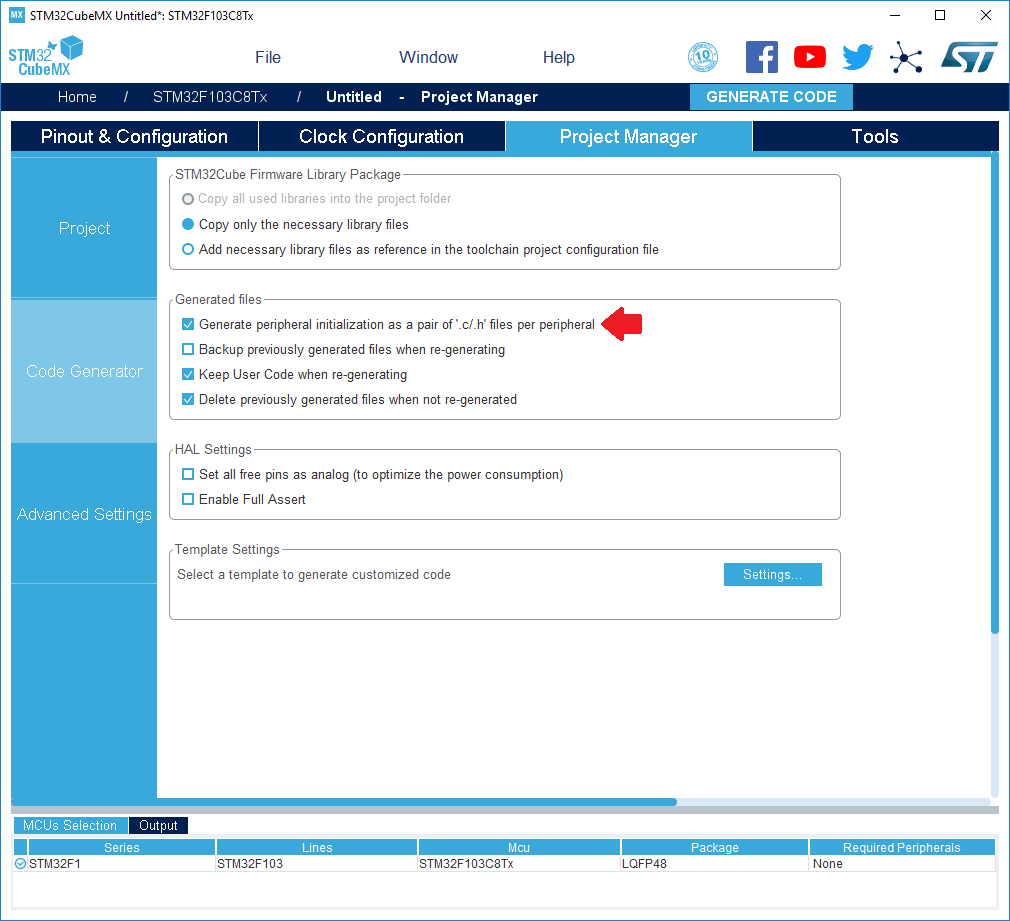Open the Facebook icon link

[761, 57]
